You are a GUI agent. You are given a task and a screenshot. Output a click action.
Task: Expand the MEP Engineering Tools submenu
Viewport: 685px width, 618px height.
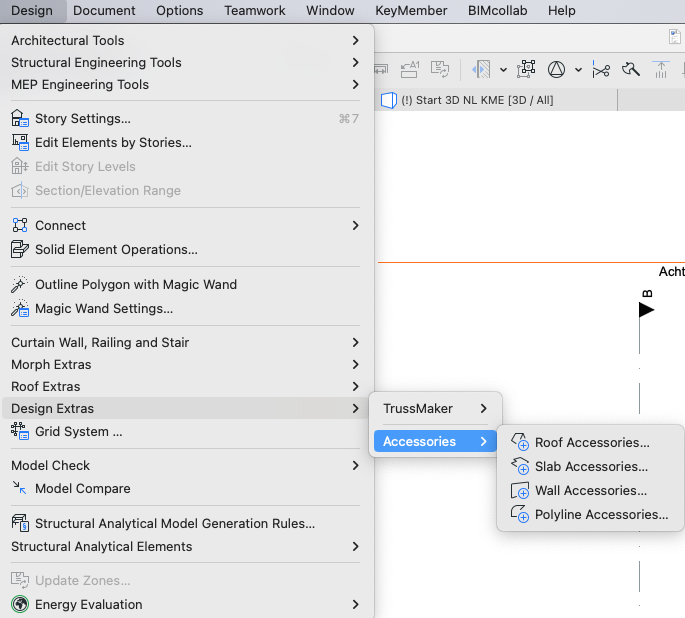click(x=356, y=84)
